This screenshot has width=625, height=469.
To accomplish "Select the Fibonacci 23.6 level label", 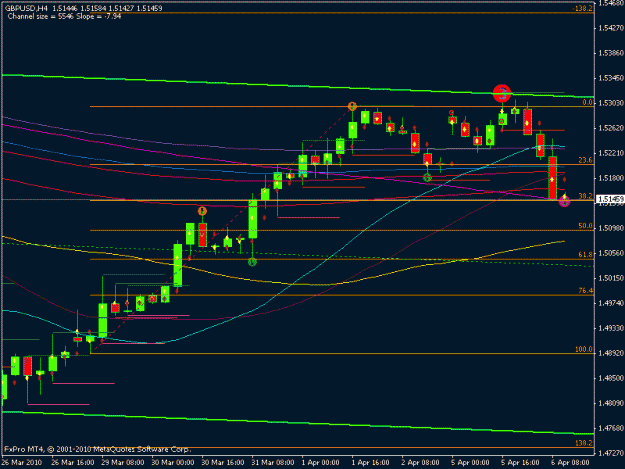I will coord(585,160).
